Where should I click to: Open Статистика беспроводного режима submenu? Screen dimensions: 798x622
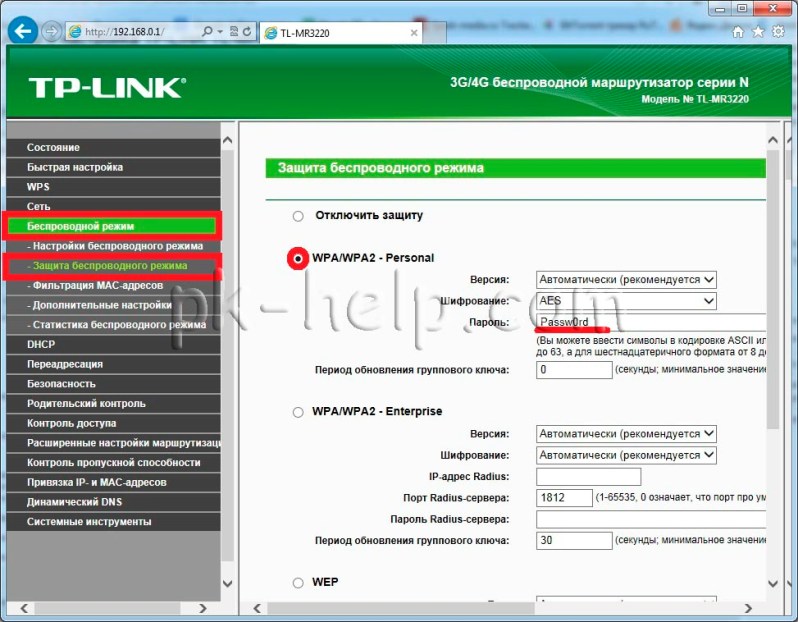coord(113,325)
